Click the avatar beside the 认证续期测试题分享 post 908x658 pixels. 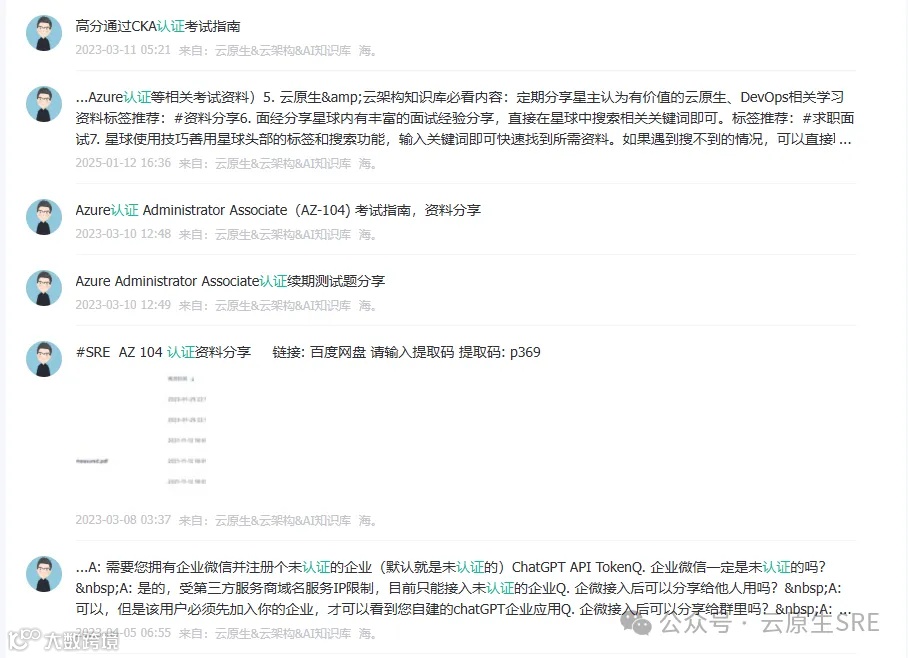[44, 287]
